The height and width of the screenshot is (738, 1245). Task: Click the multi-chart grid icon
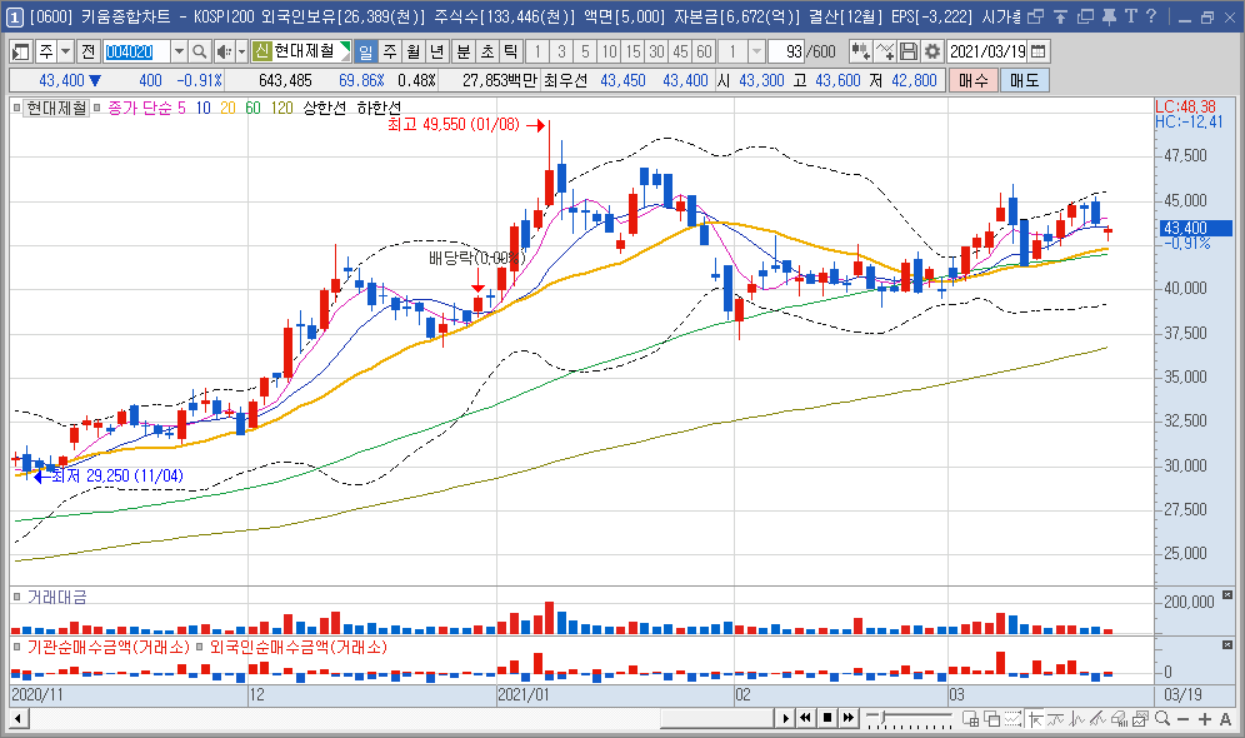tap(970, 718)
